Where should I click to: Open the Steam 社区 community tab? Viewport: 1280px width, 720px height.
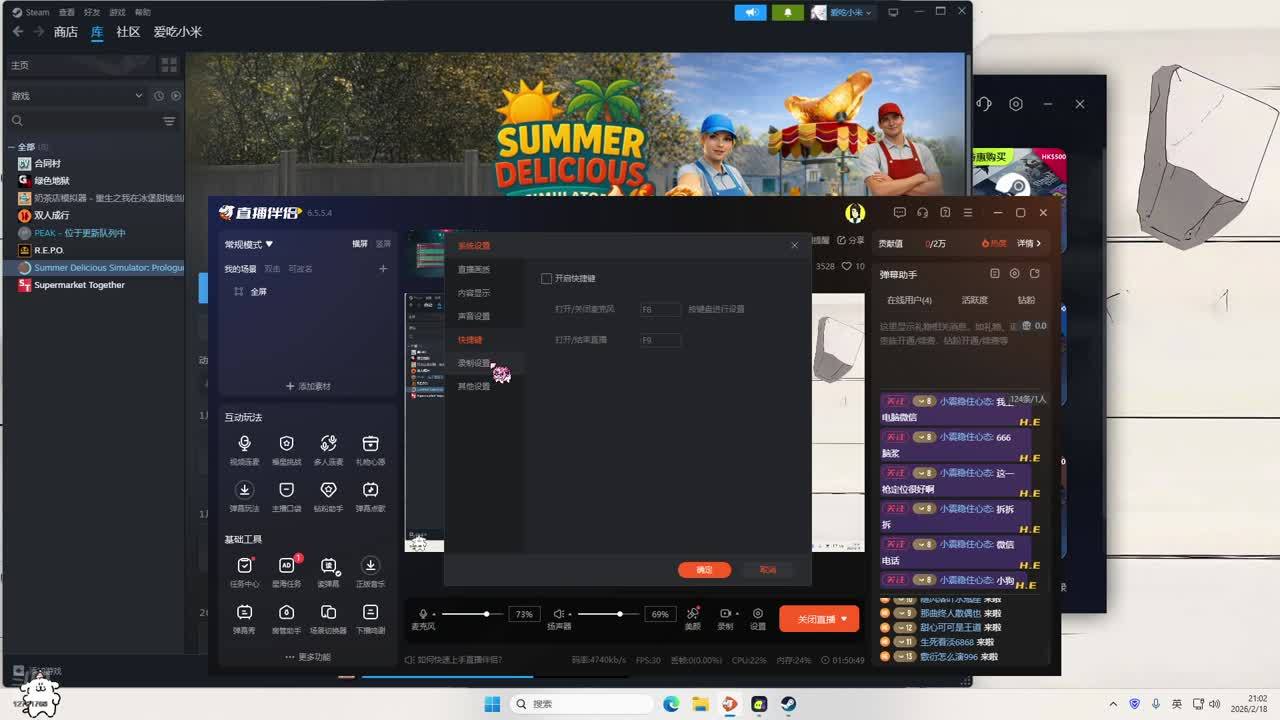point(128,32)
